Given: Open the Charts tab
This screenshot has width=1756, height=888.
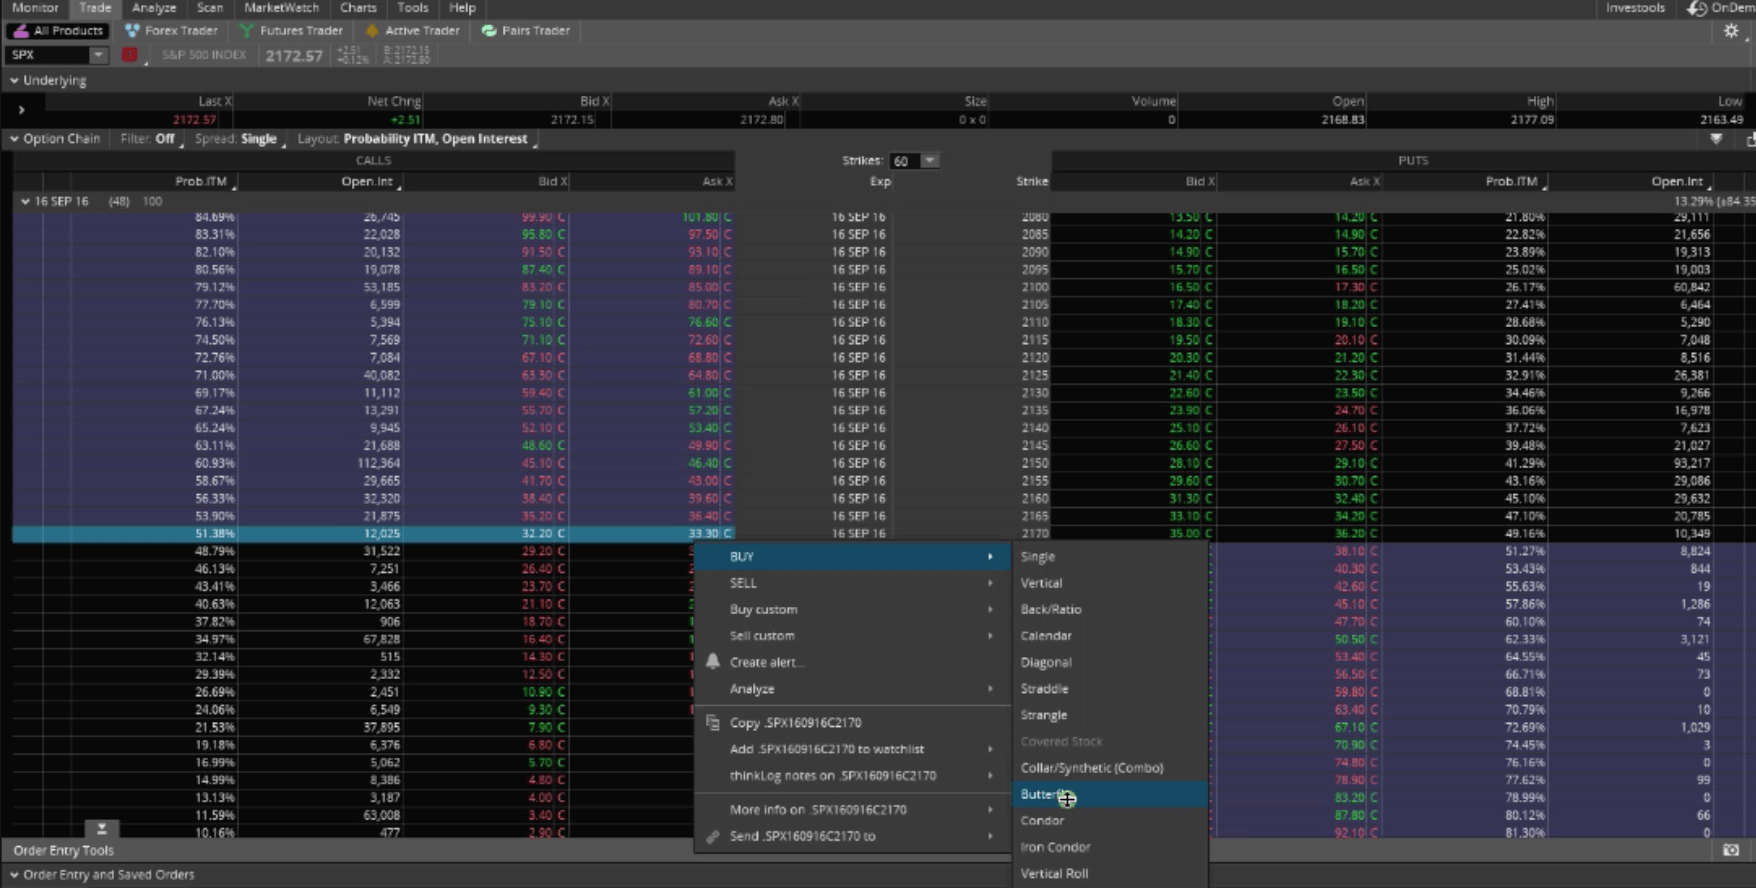Looking at the screenshot, I should click(x=358, y=8).
